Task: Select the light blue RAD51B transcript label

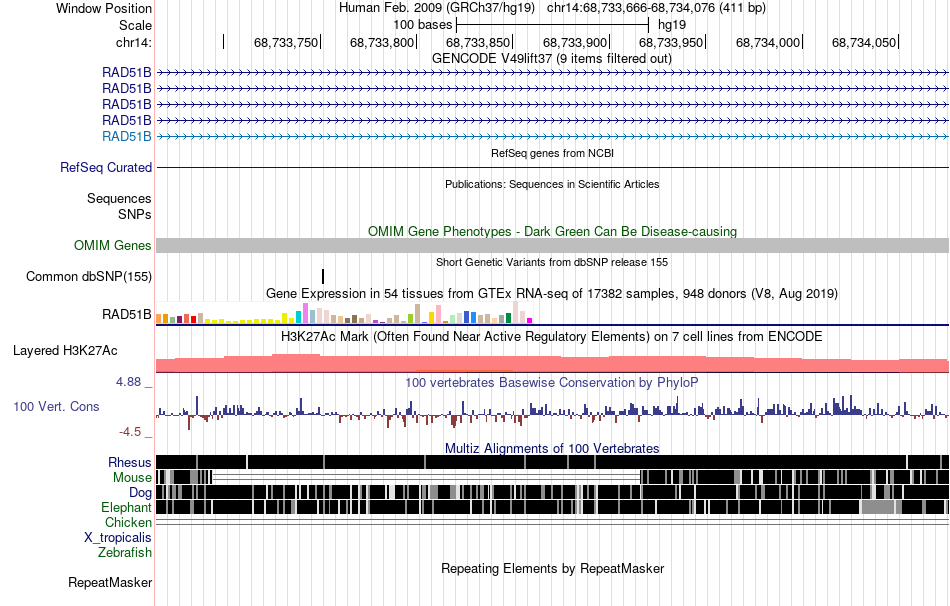Action: click(127, 136)
